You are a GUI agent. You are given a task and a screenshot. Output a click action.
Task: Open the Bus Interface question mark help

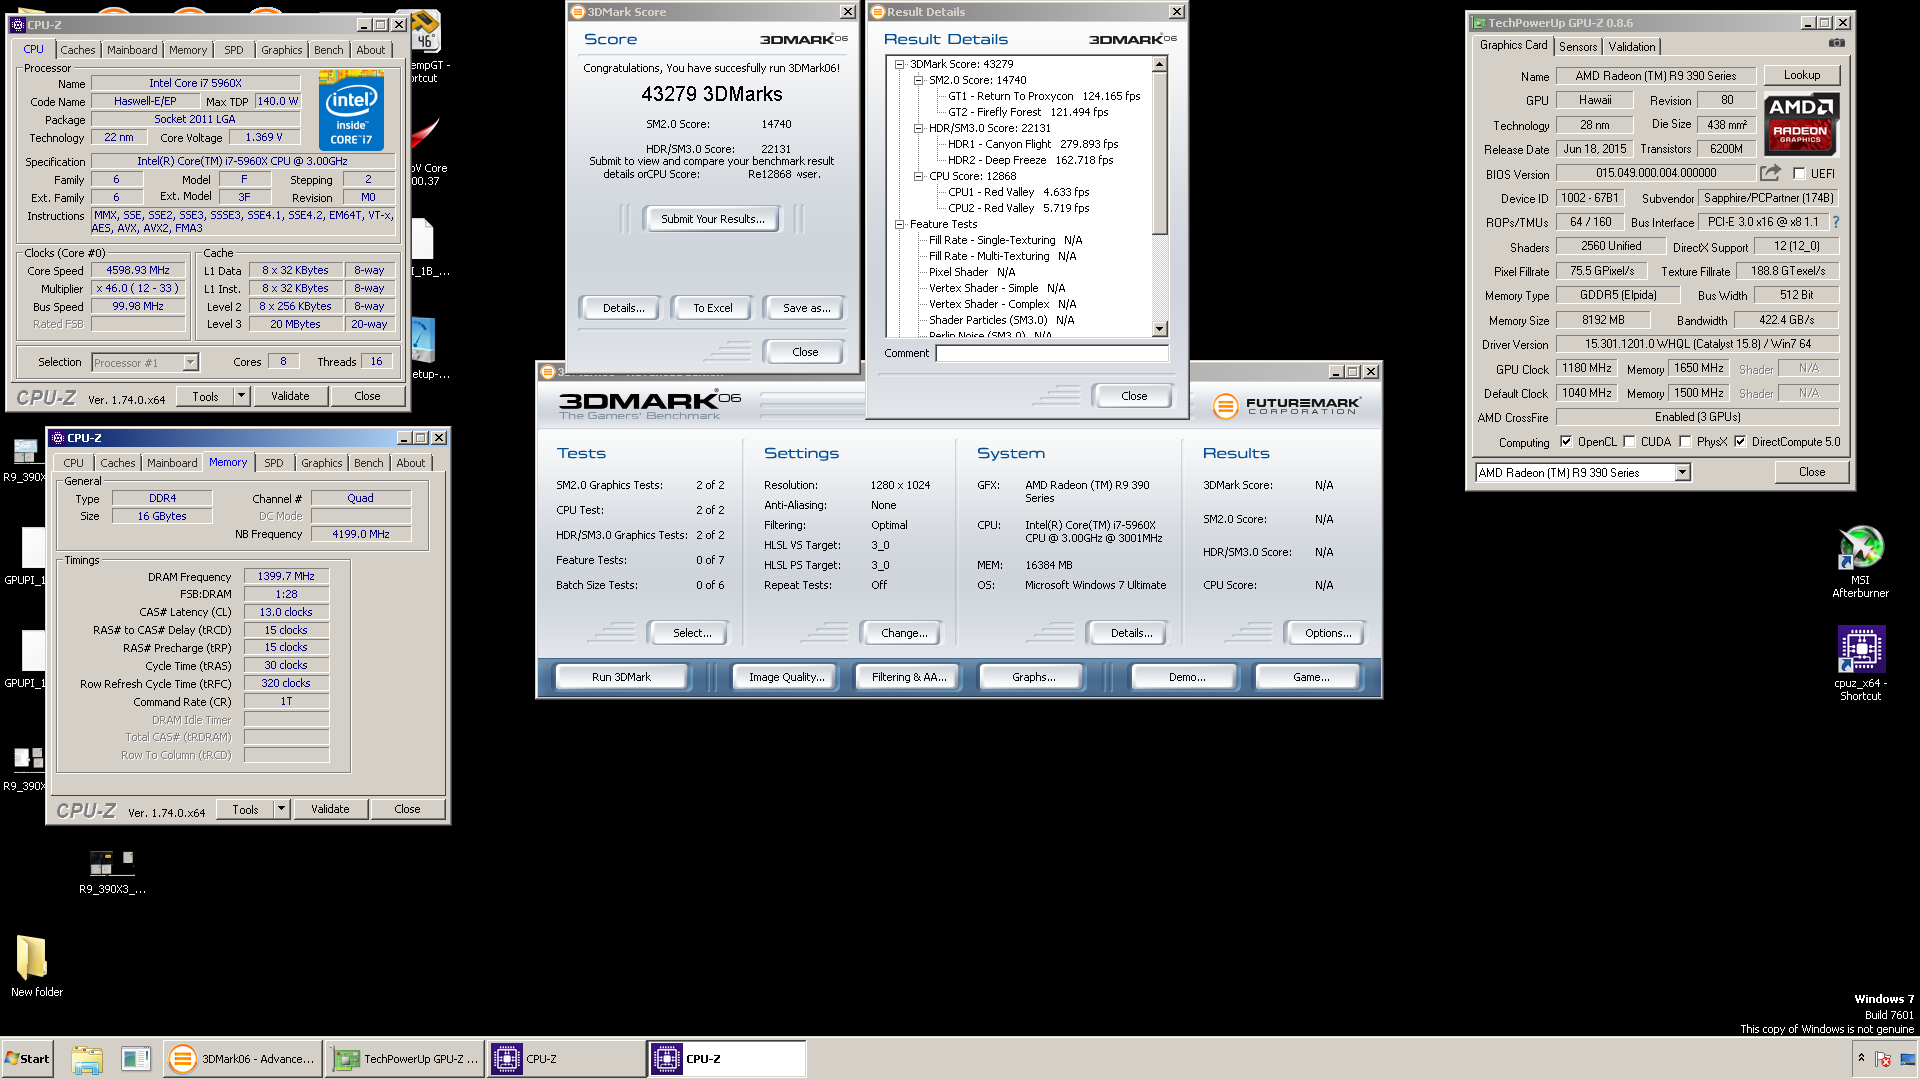[1836, 222]
